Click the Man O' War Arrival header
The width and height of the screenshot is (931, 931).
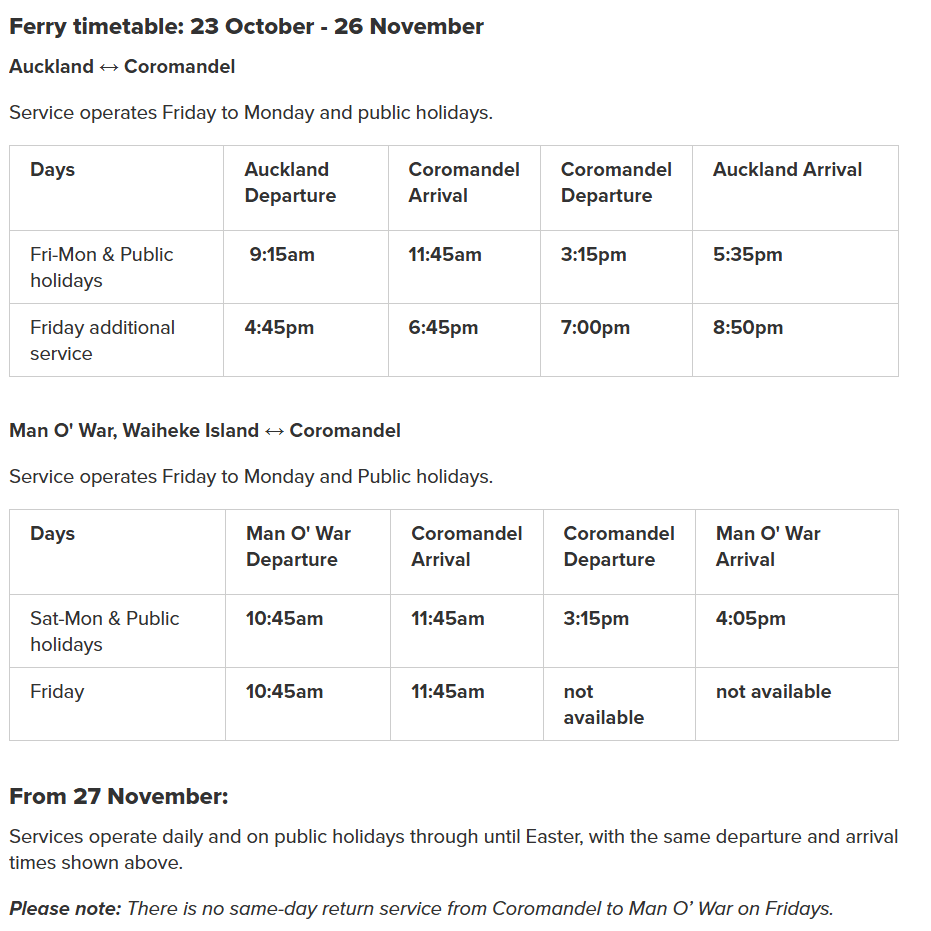768,546
